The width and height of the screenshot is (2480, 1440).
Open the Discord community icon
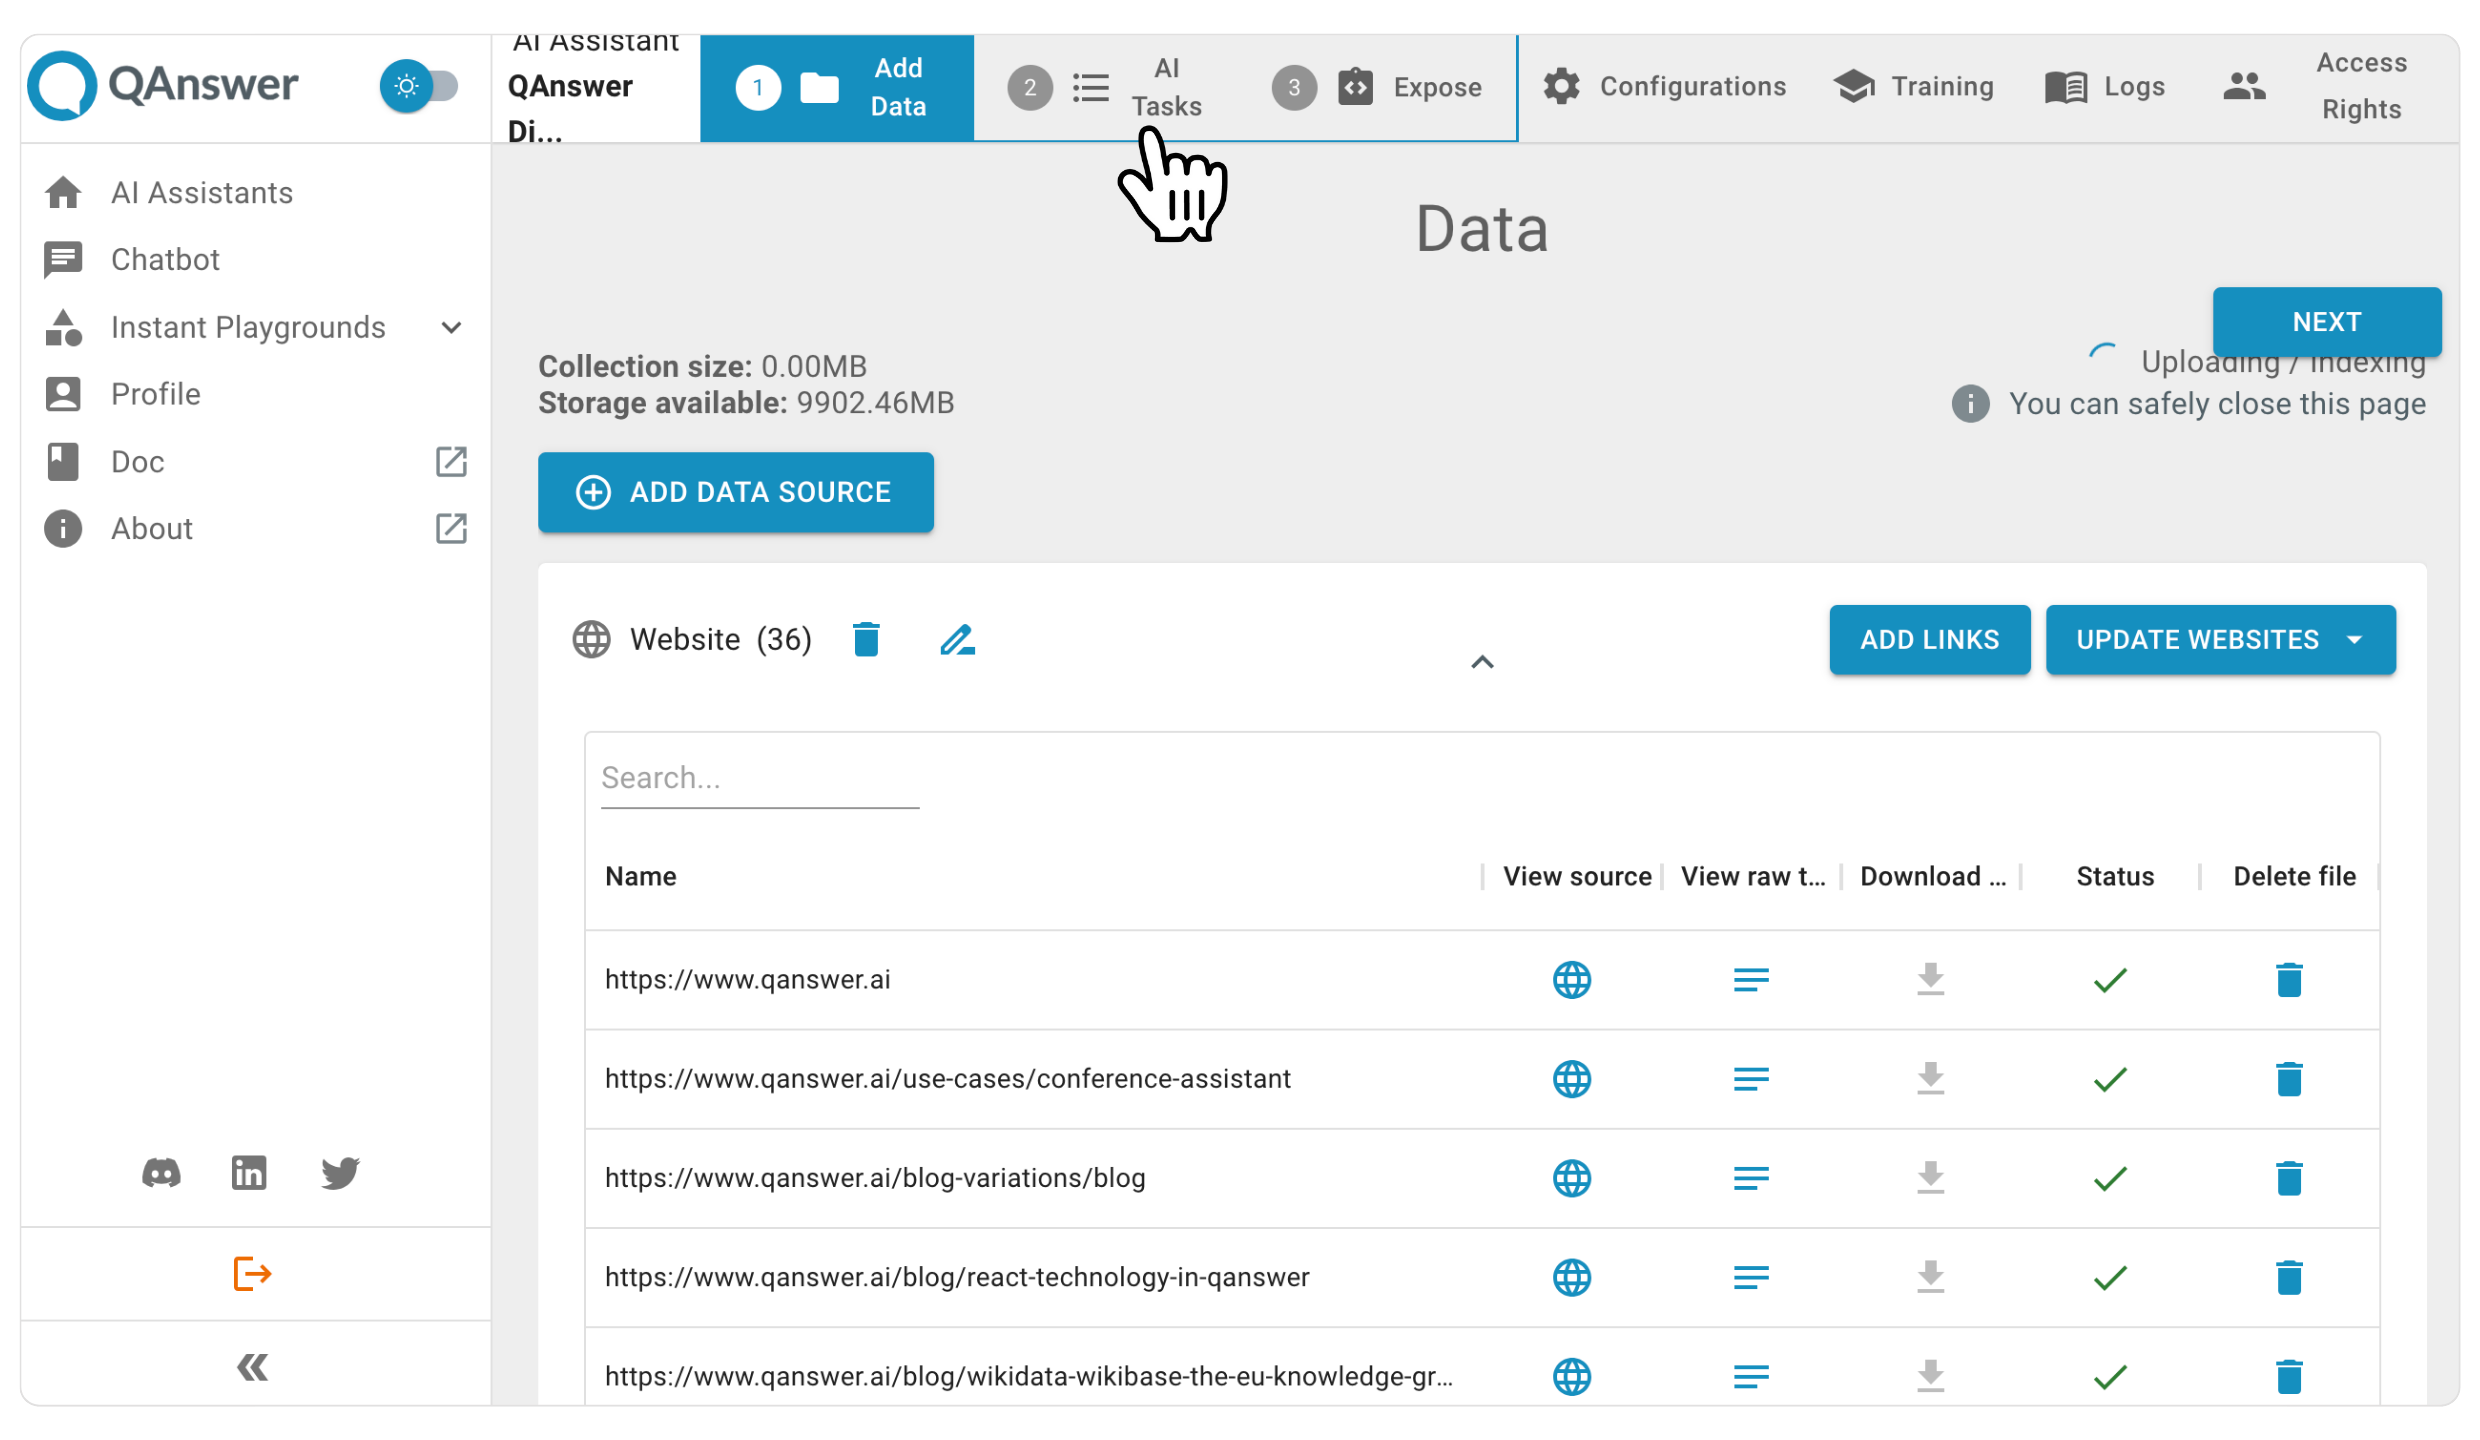pyautogui.click(x=161, y=1172)
